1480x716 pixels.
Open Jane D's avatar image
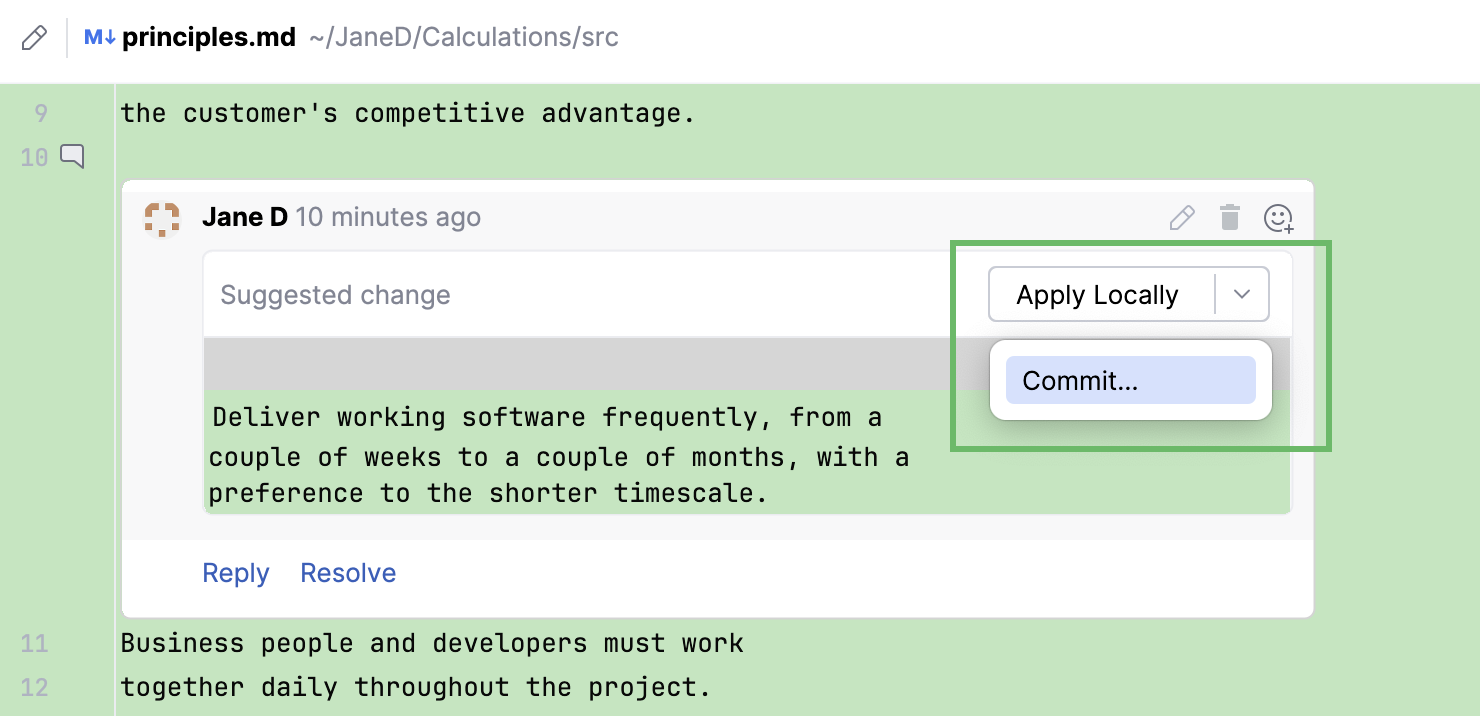coord(160,220)
